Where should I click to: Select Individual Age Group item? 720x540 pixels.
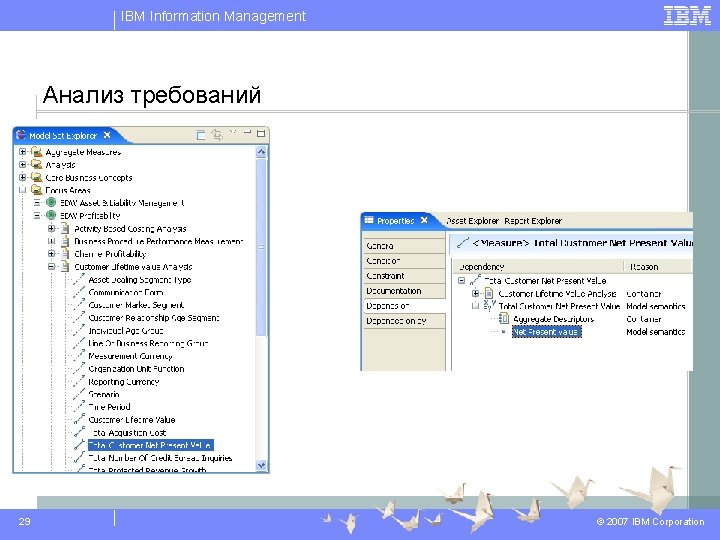[125, 330]
